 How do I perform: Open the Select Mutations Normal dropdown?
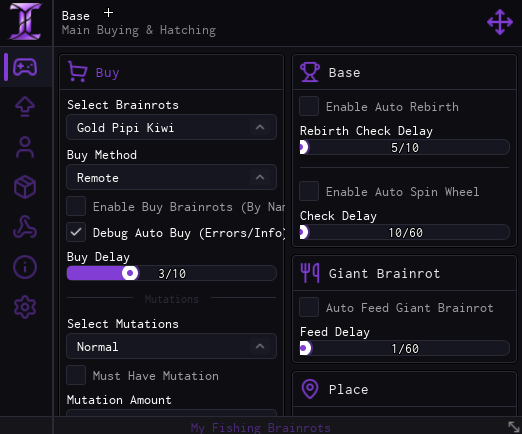pos(171,346)
